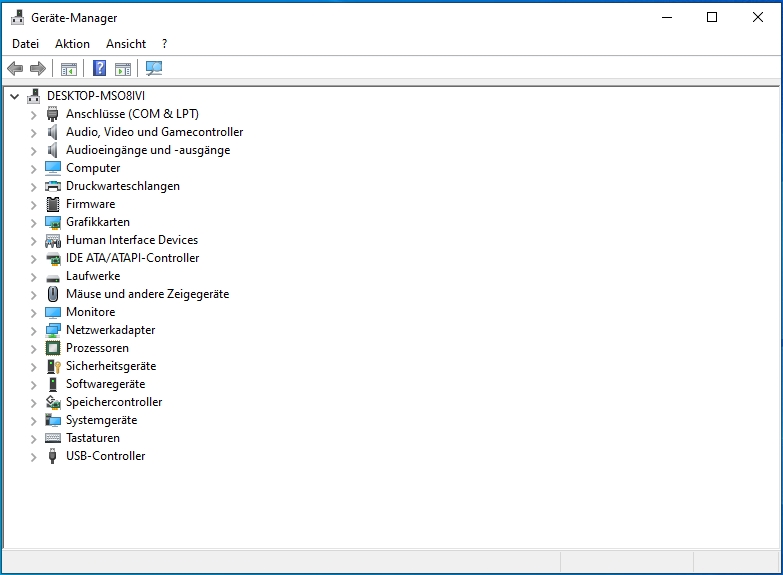Expand the Prozessoren category

coord(33,349)
